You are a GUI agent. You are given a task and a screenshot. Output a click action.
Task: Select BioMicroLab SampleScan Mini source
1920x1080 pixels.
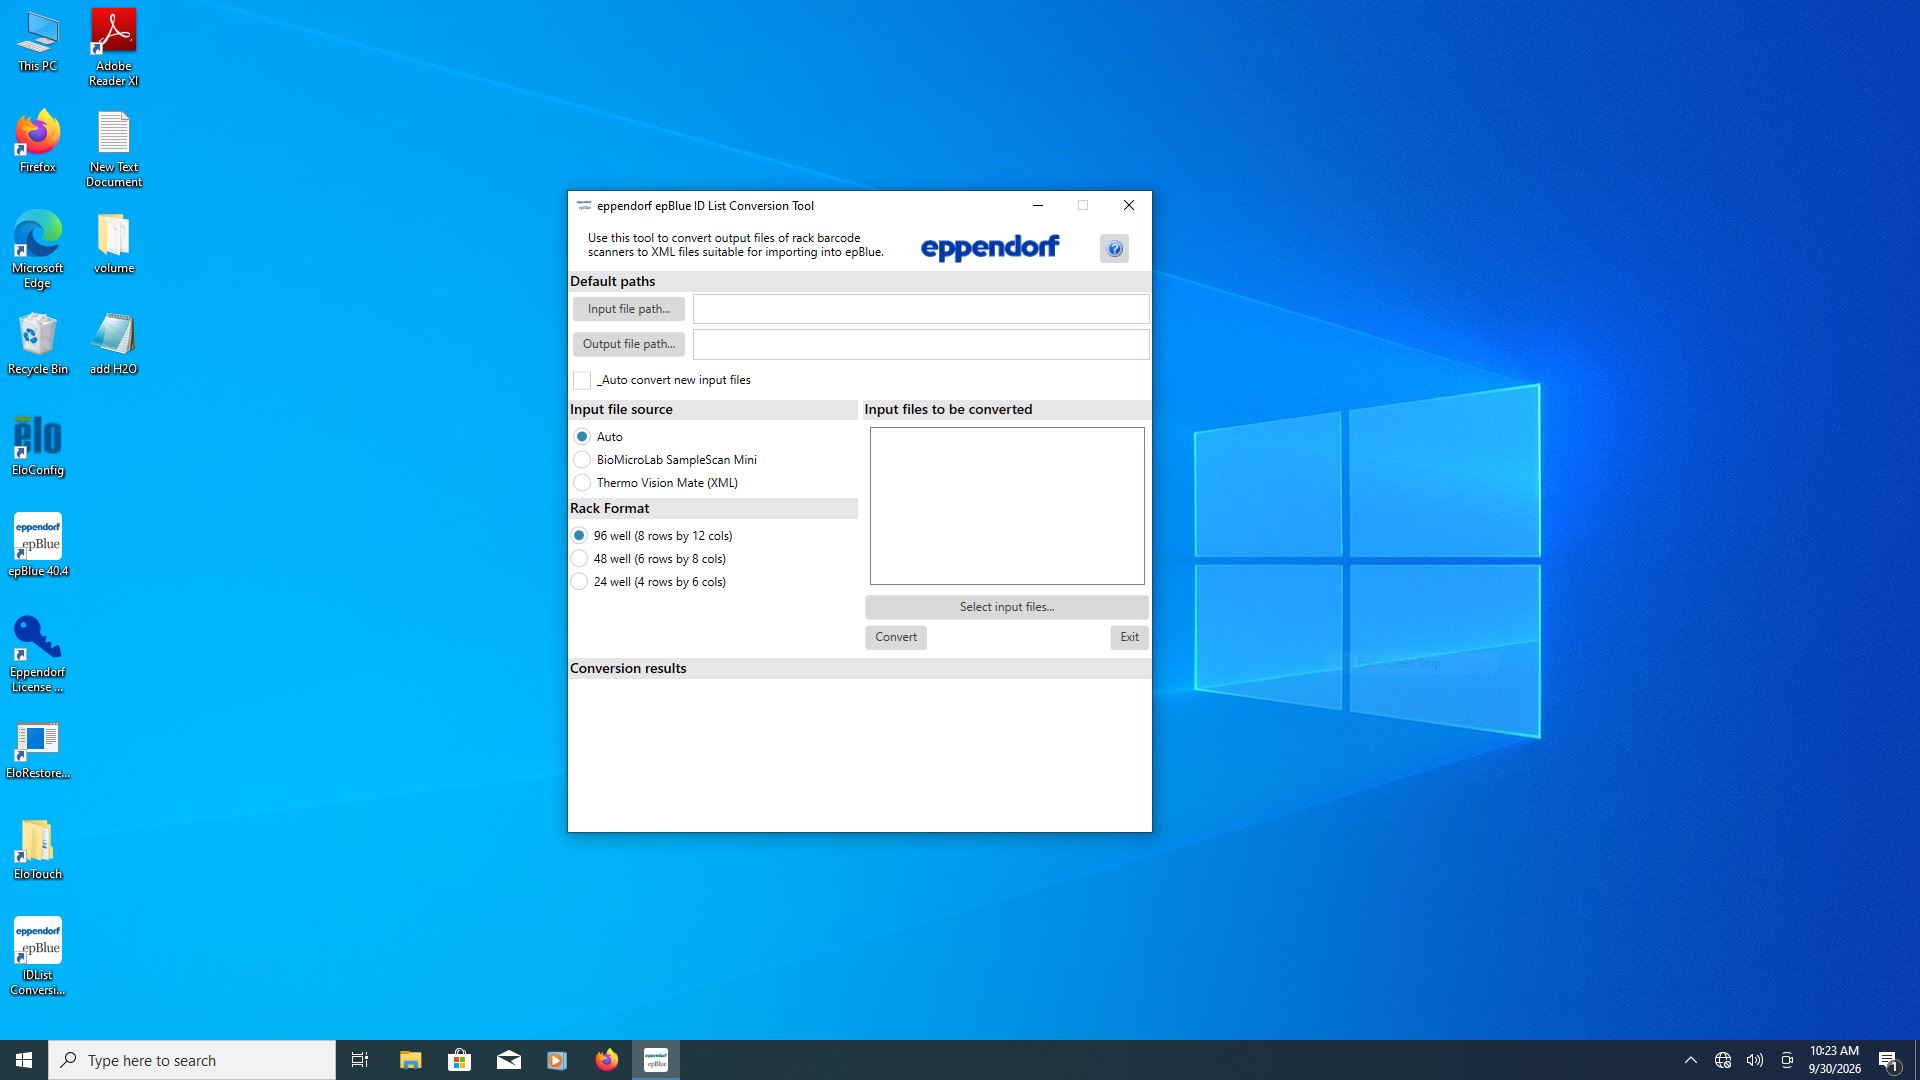pos(582,460)
